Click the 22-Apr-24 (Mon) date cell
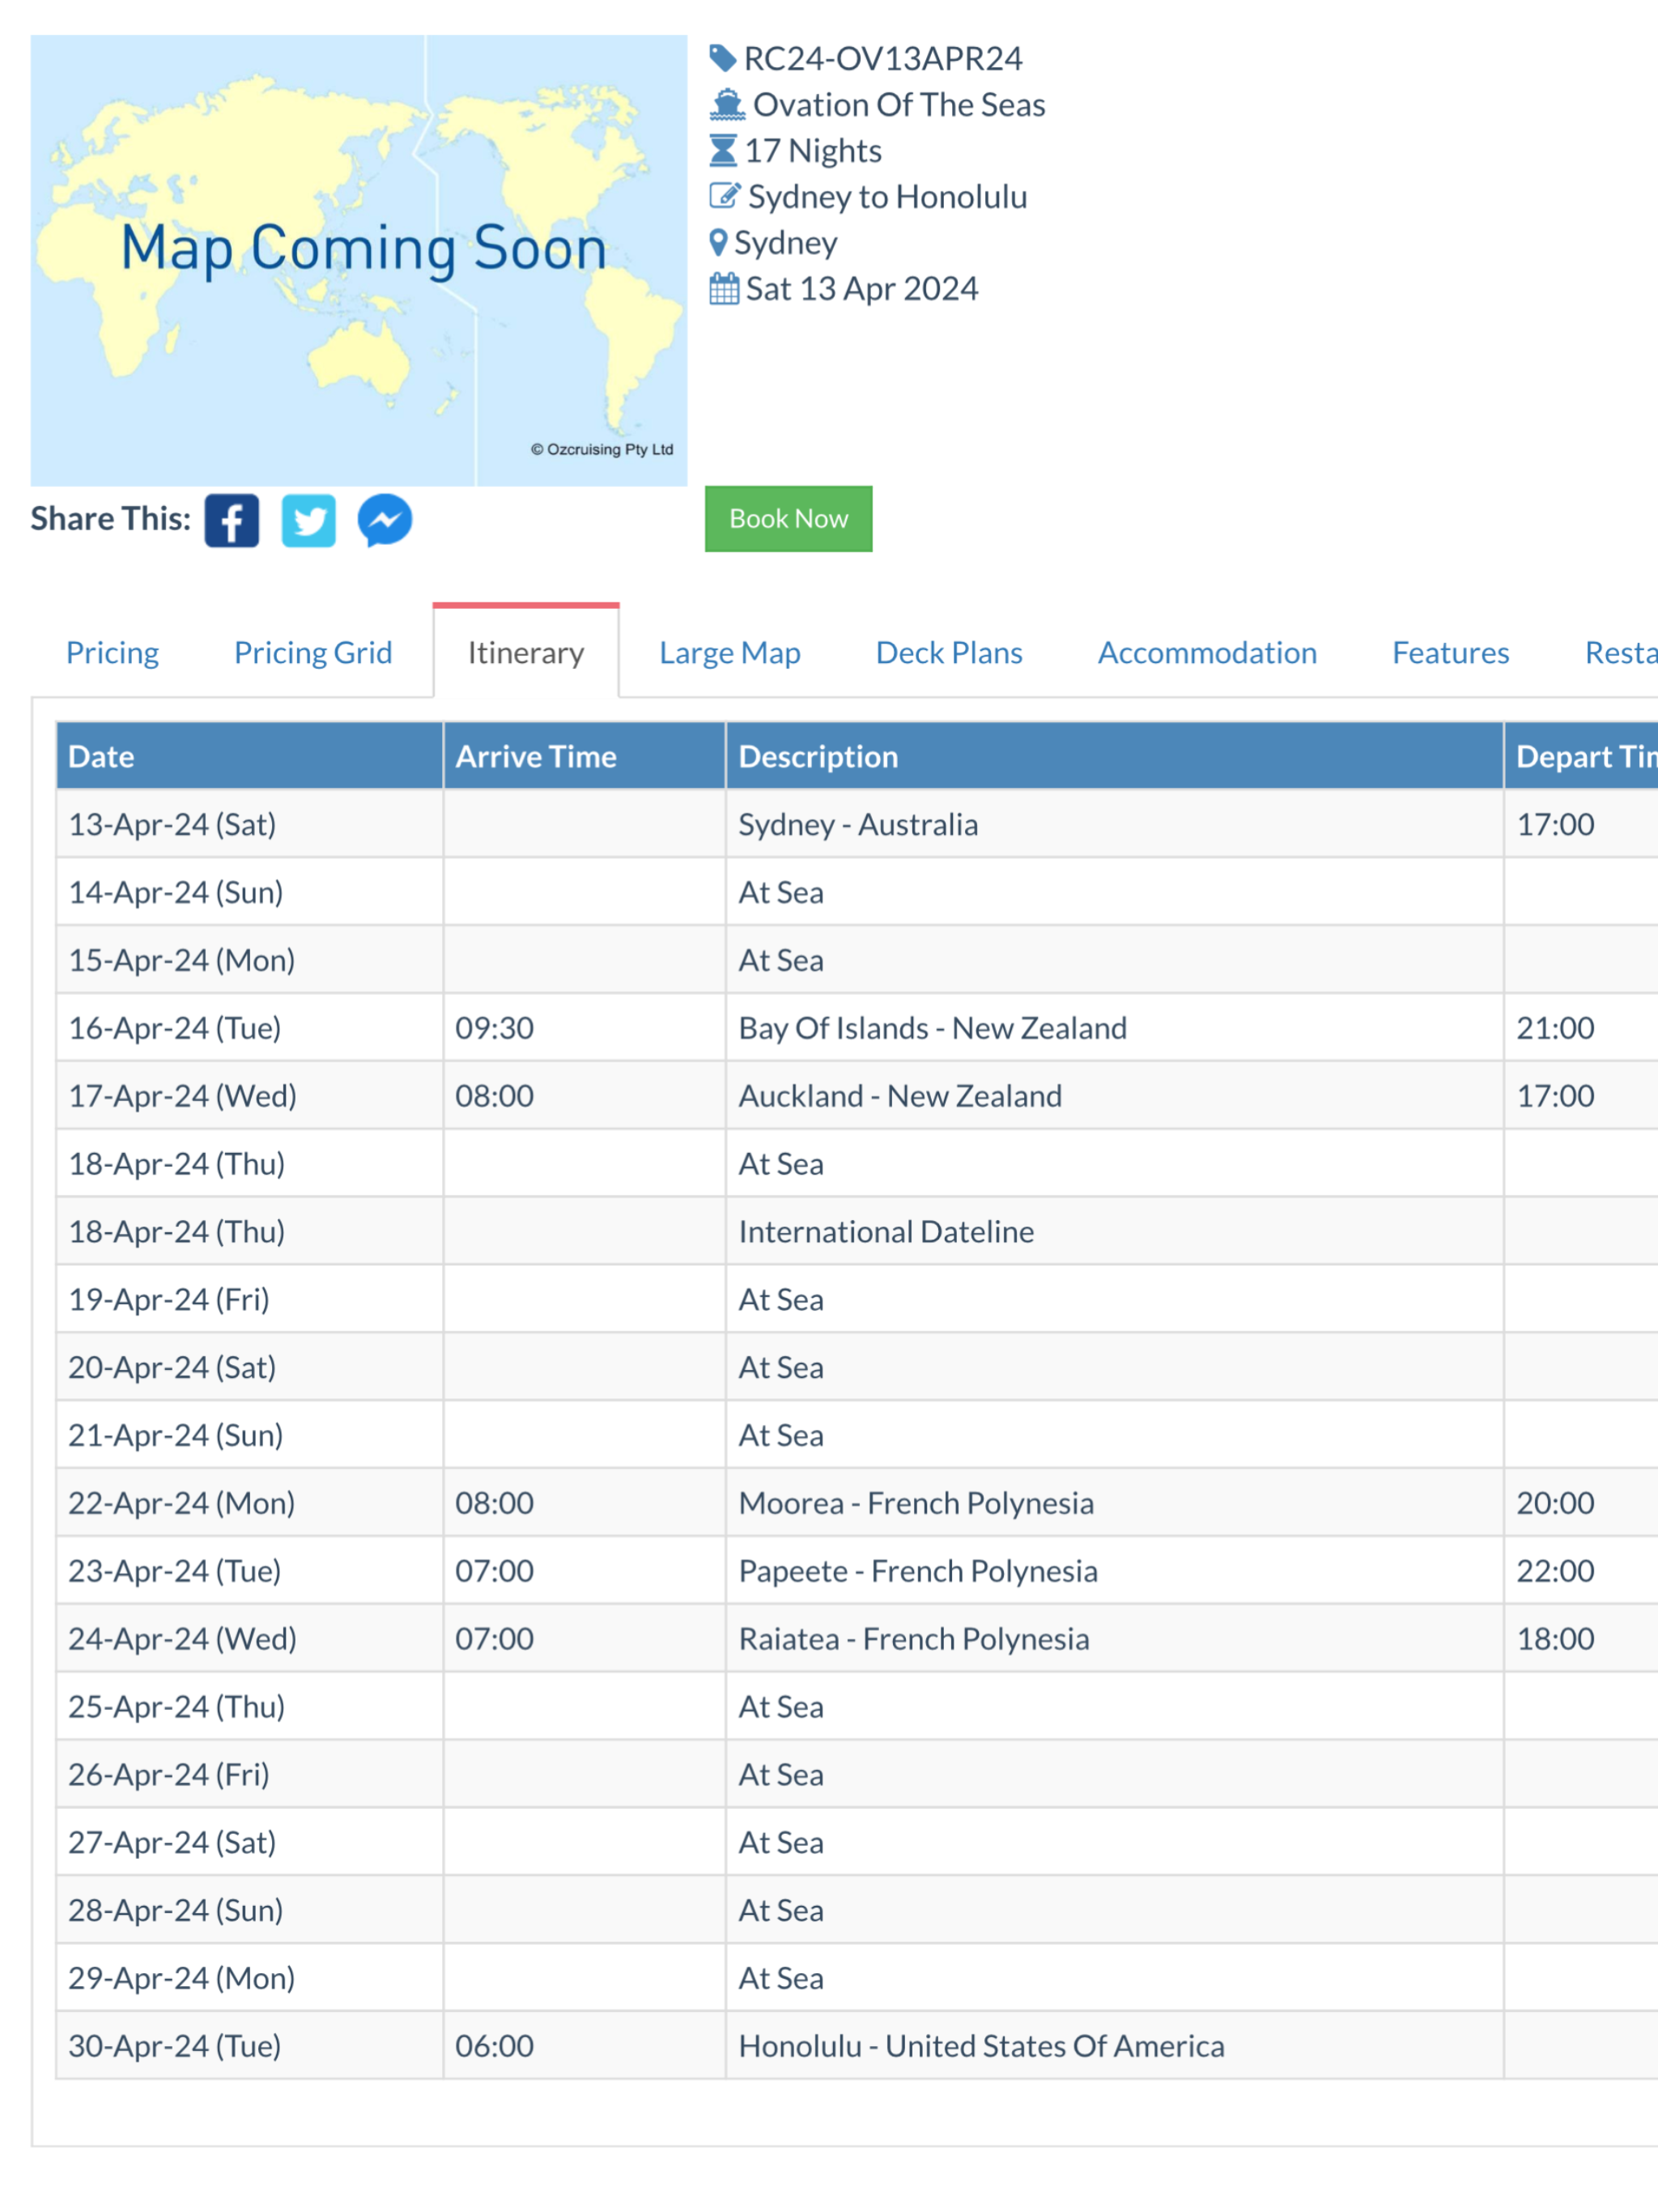The image size is (1658, 2212). [250, 1503]
